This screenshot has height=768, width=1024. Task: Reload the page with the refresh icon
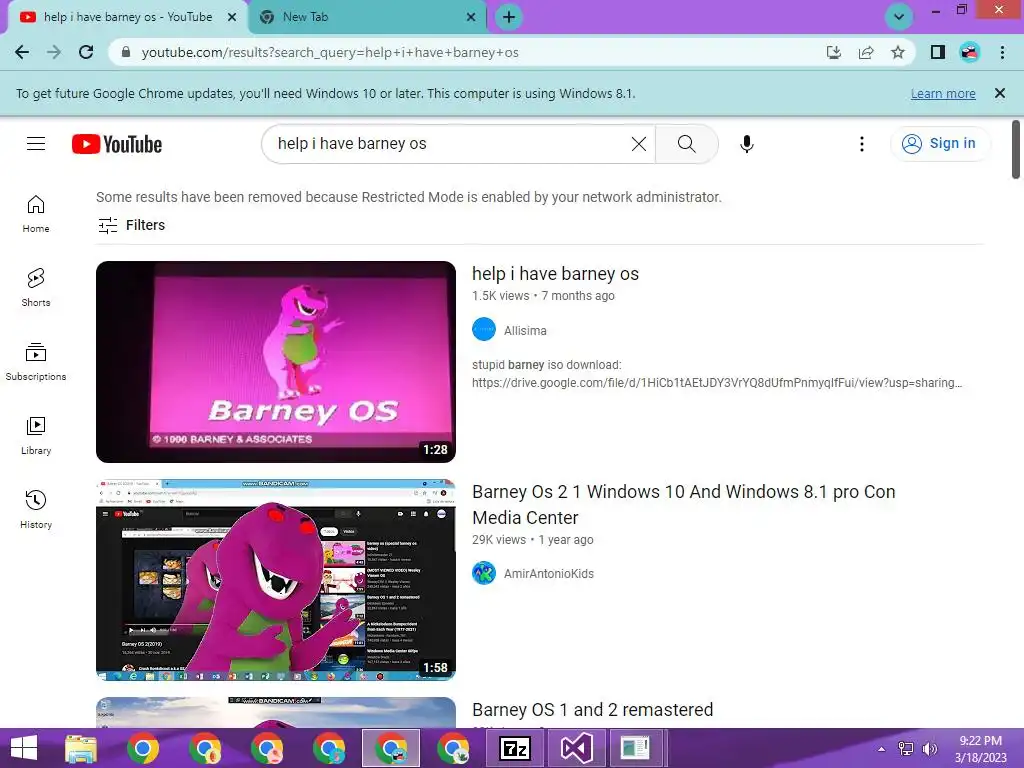tap(86, 52)
